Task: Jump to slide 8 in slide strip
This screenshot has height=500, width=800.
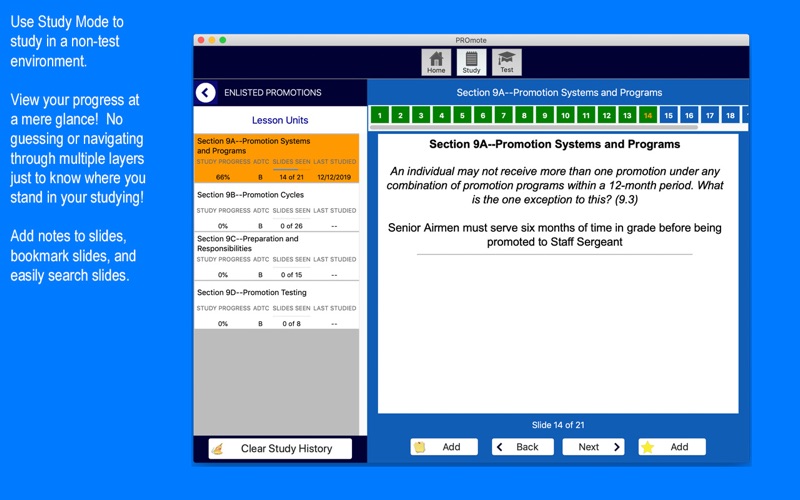Action: [x=524, y=115]
